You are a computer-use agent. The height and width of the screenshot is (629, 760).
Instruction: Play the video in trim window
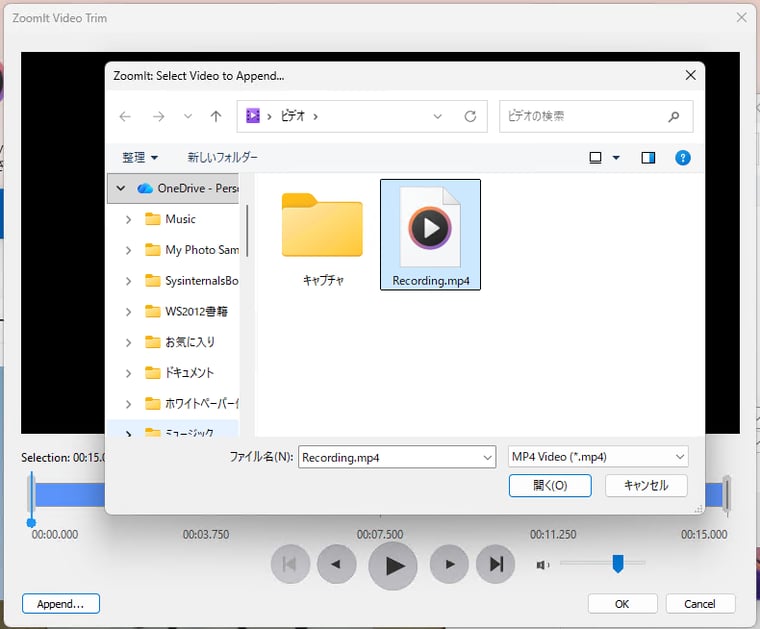pos(393,566)
